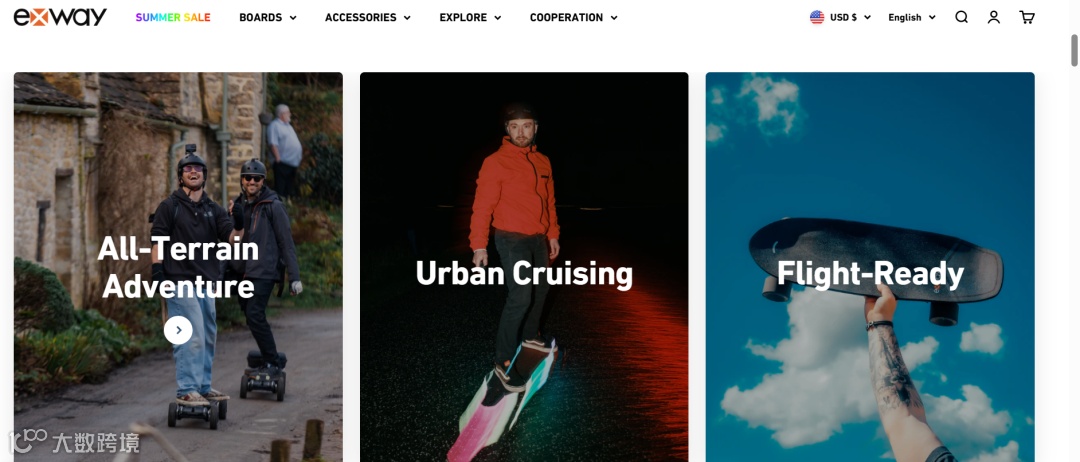The width and height of the screenshot is (1080, 462).
Task: Open the user account icon
Action: tap(993, 17)
